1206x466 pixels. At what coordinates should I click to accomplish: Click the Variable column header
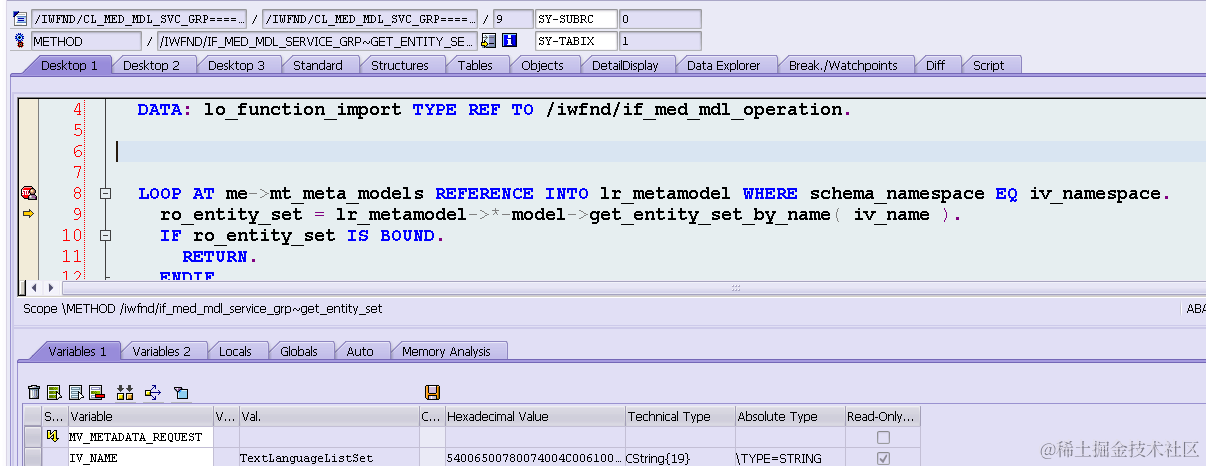(139, 416)
